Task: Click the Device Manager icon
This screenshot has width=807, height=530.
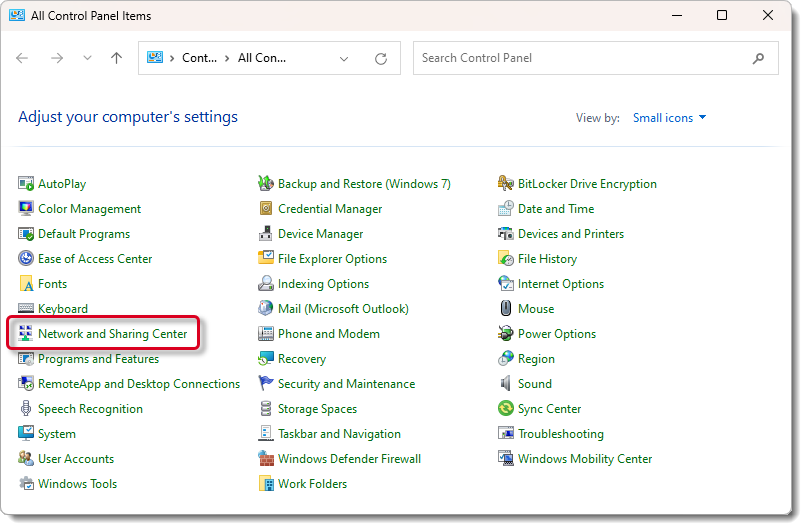Action: [266, 234]
